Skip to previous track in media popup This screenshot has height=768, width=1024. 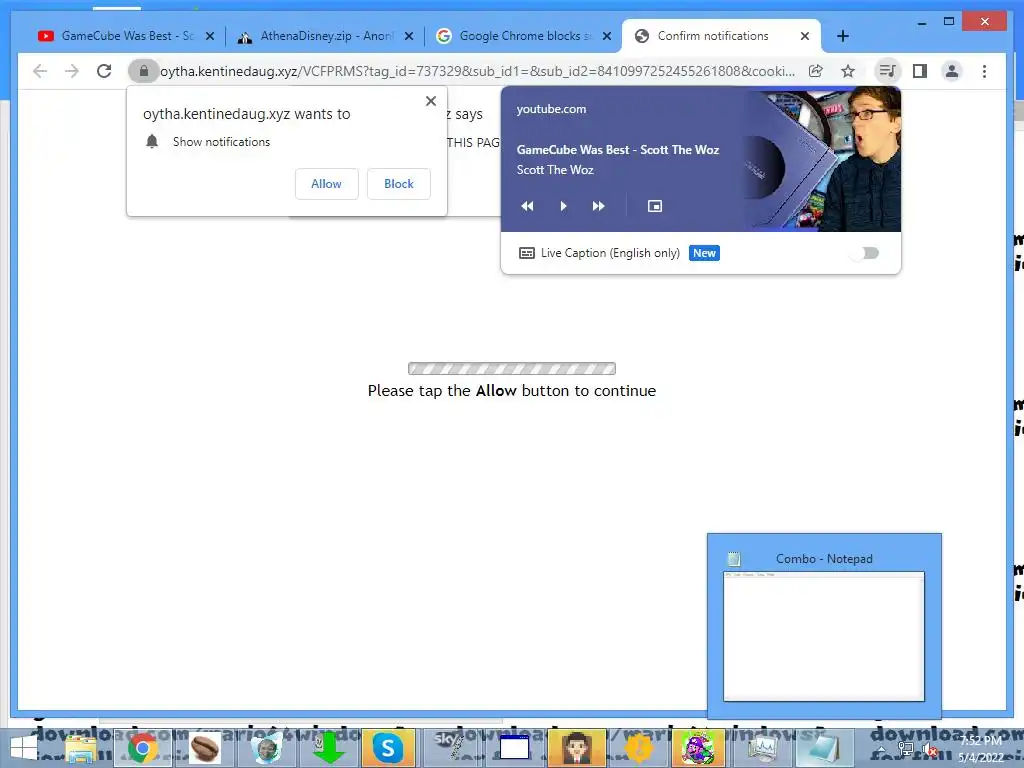[x=527, y=206]
